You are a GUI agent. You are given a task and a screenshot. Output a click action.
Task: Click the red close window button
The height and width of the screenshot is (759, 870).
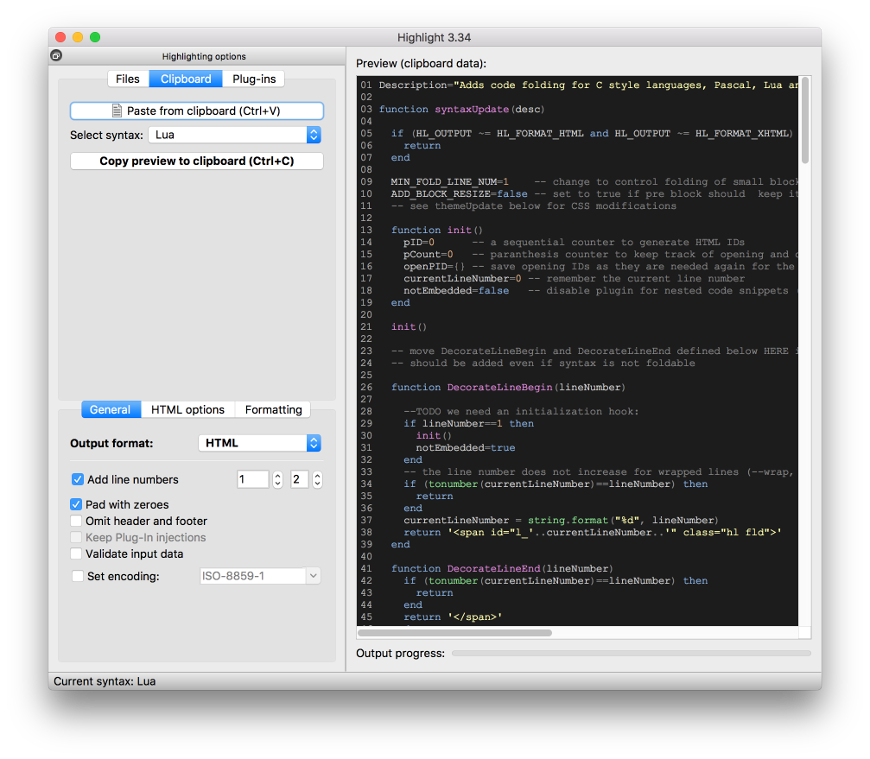pyautogui.click(x=60, y=37)
